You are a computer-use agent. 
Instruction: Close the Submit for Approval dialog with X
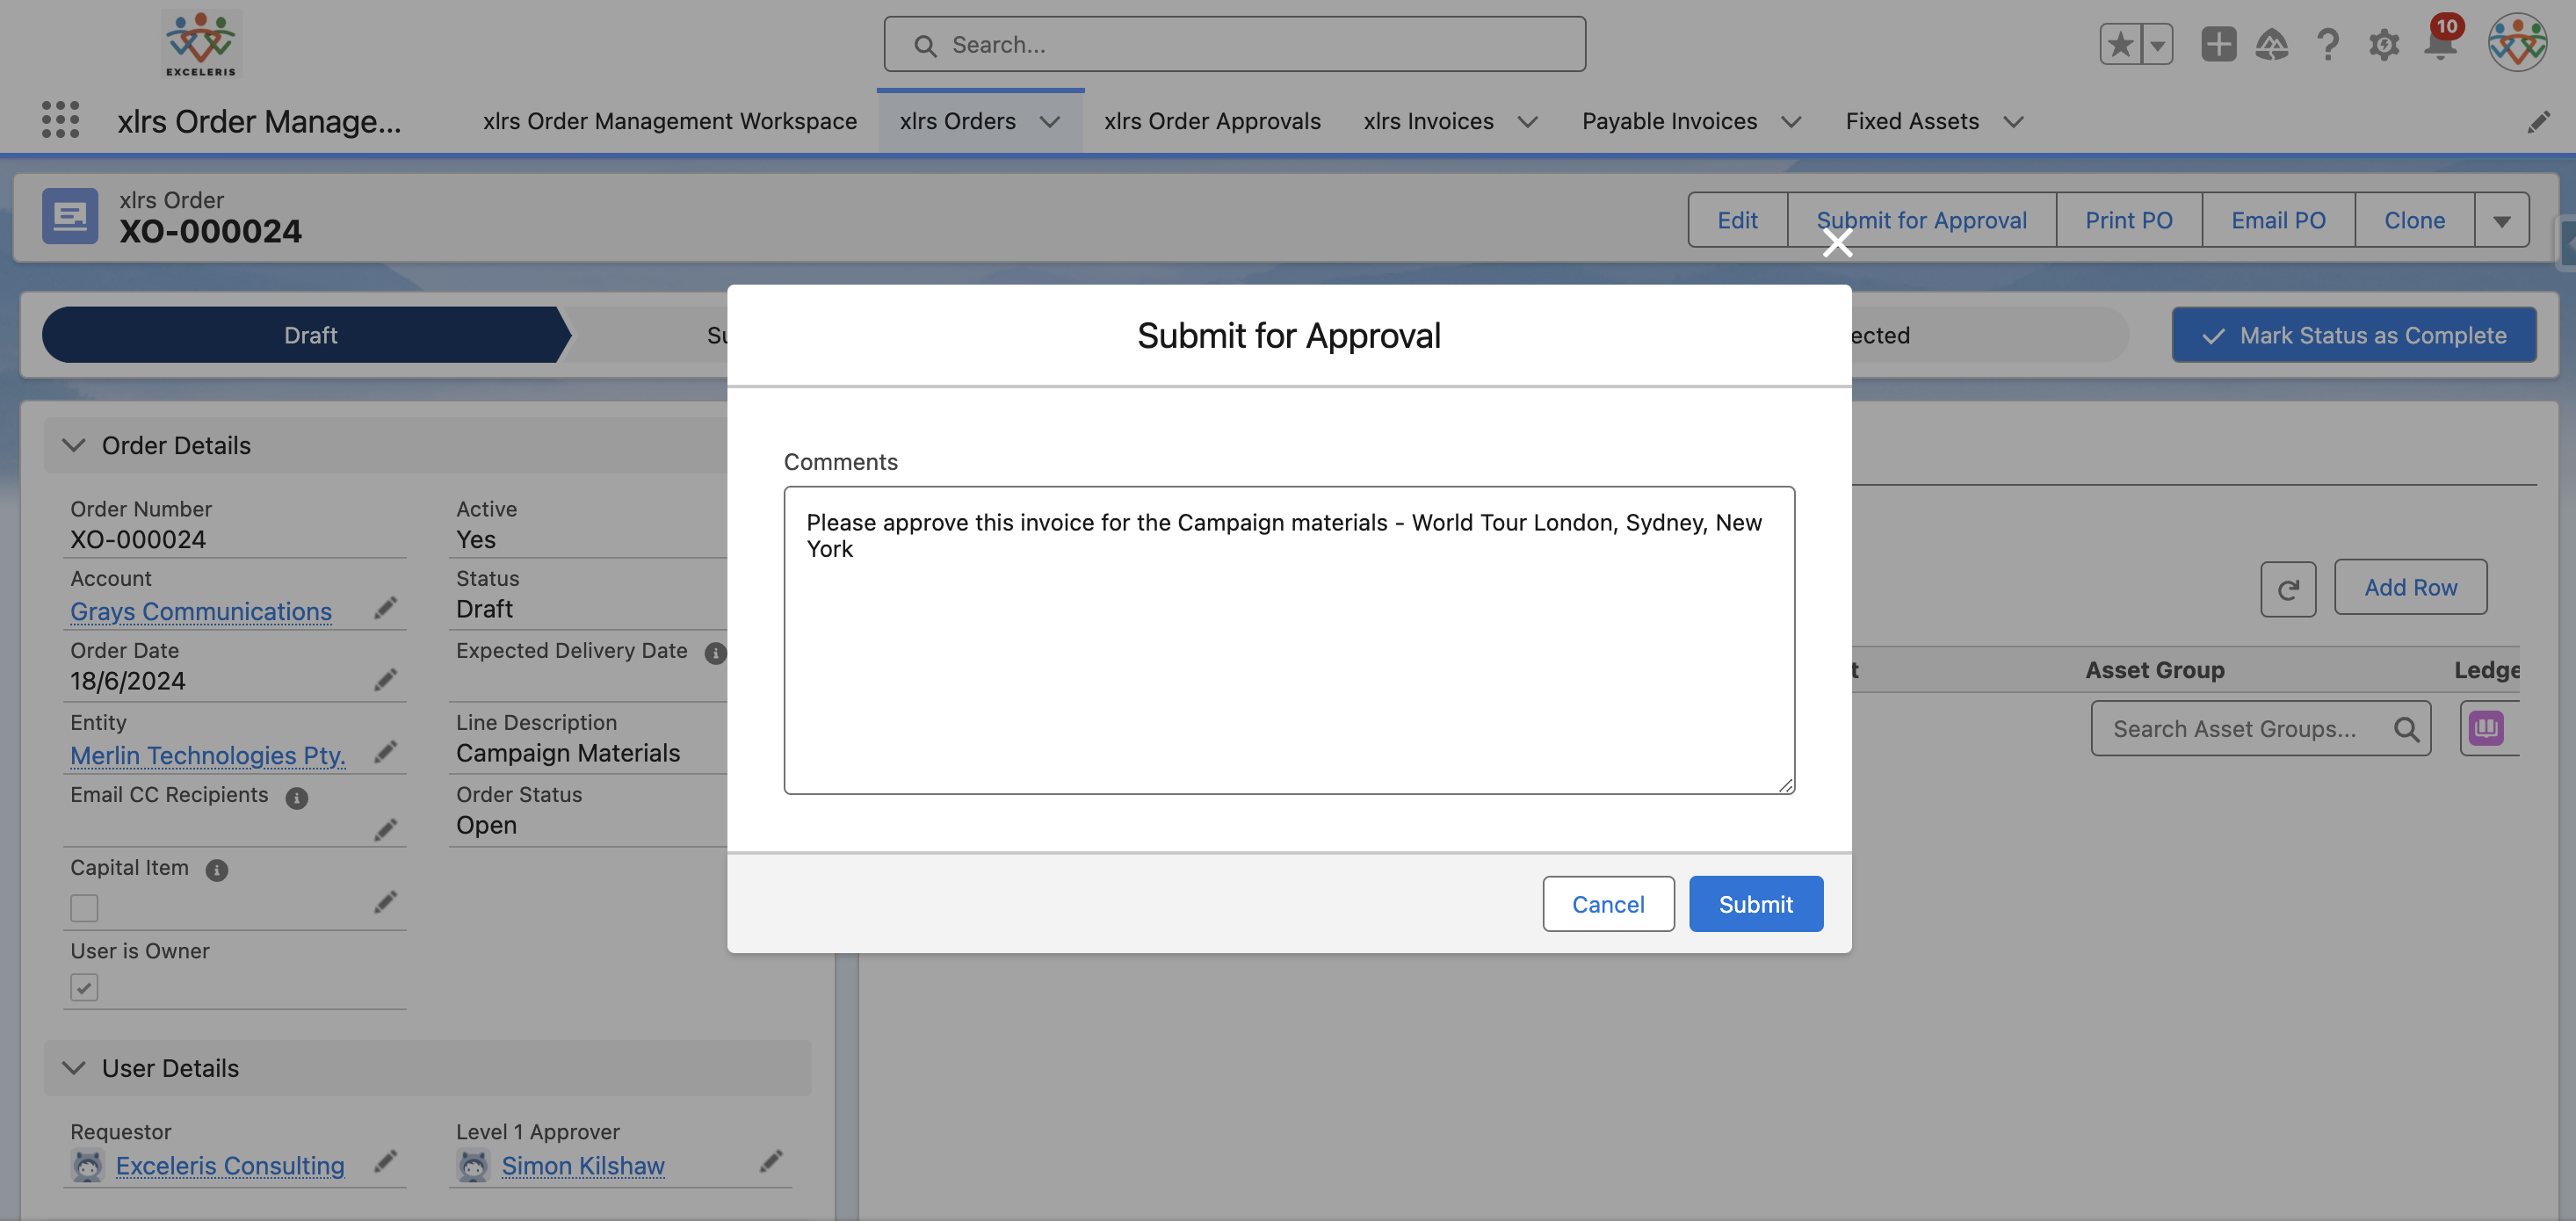pyautogui.click(x=1837, y=243)
